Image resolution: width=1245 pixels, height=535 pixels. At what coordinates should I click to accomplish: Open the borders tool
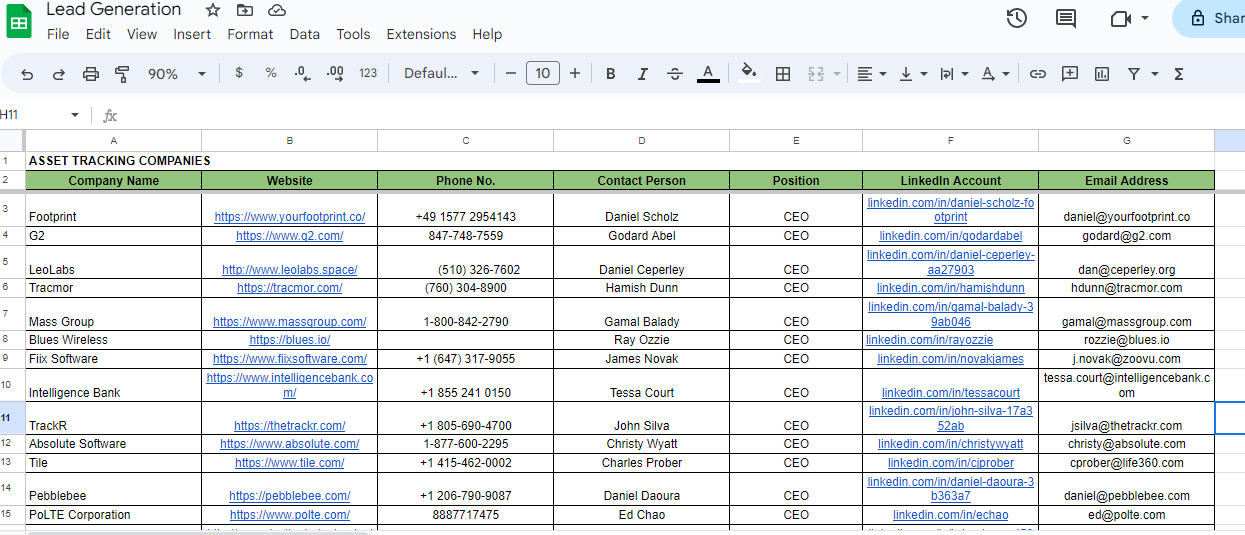783,74
